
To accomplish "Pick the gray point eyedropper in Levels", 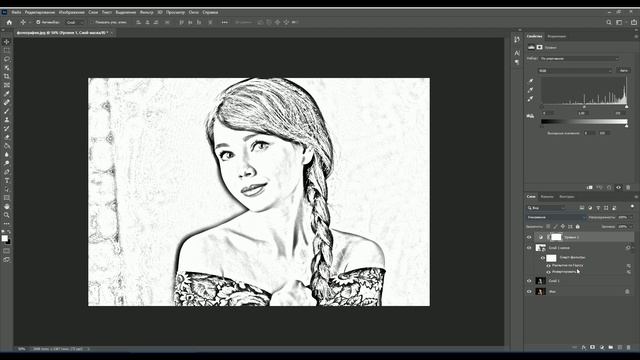I will coord(531,90).
